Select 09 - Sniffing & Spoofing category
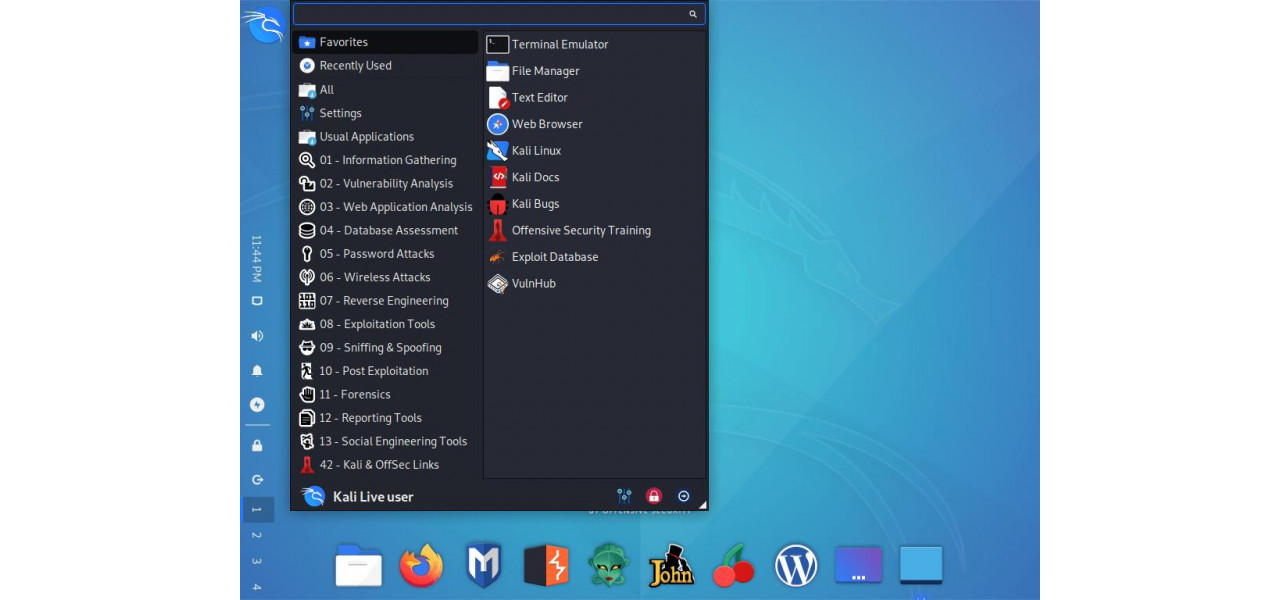The image size is (1280, 600). point(385,348)
